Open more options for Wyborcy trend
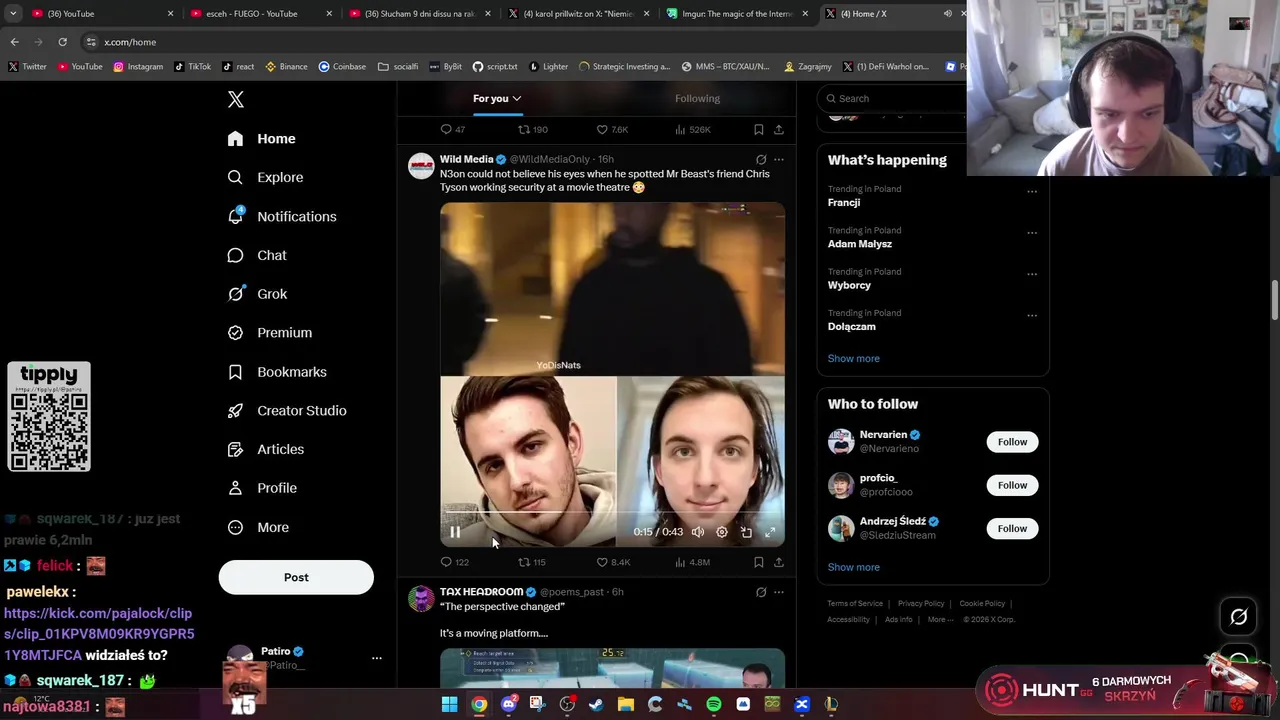The width and height of the screenshot is (1280, 720). click(1032, 274)
